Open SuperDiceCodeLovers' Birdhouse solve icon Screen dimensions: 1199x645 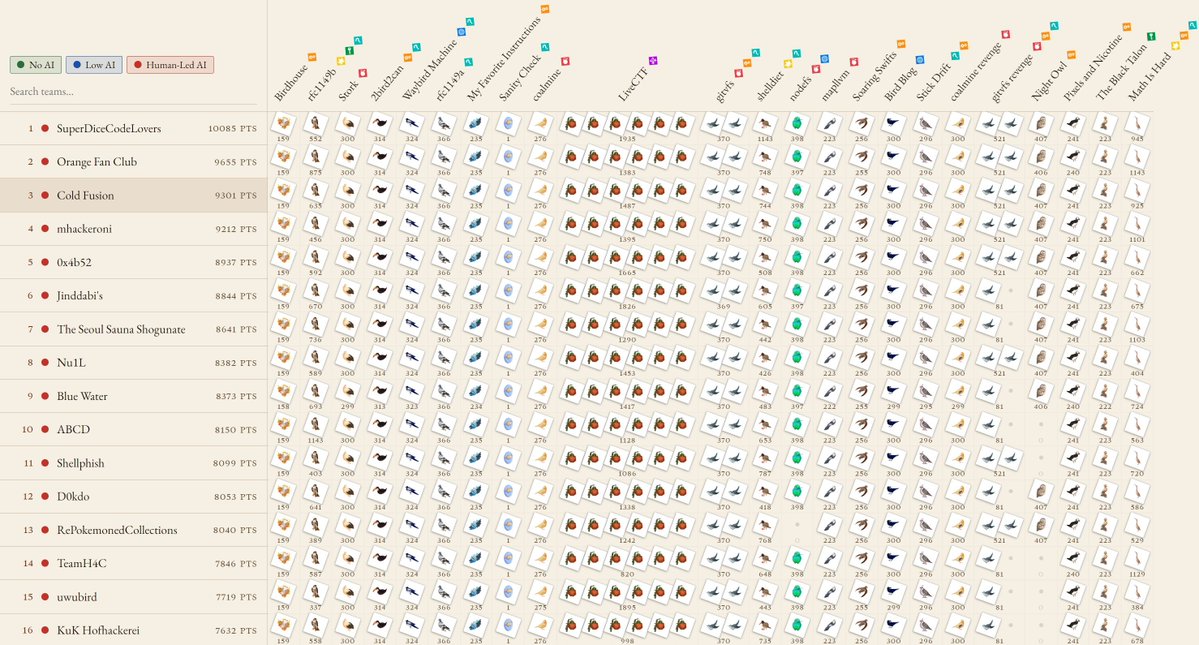click(284, 124)
